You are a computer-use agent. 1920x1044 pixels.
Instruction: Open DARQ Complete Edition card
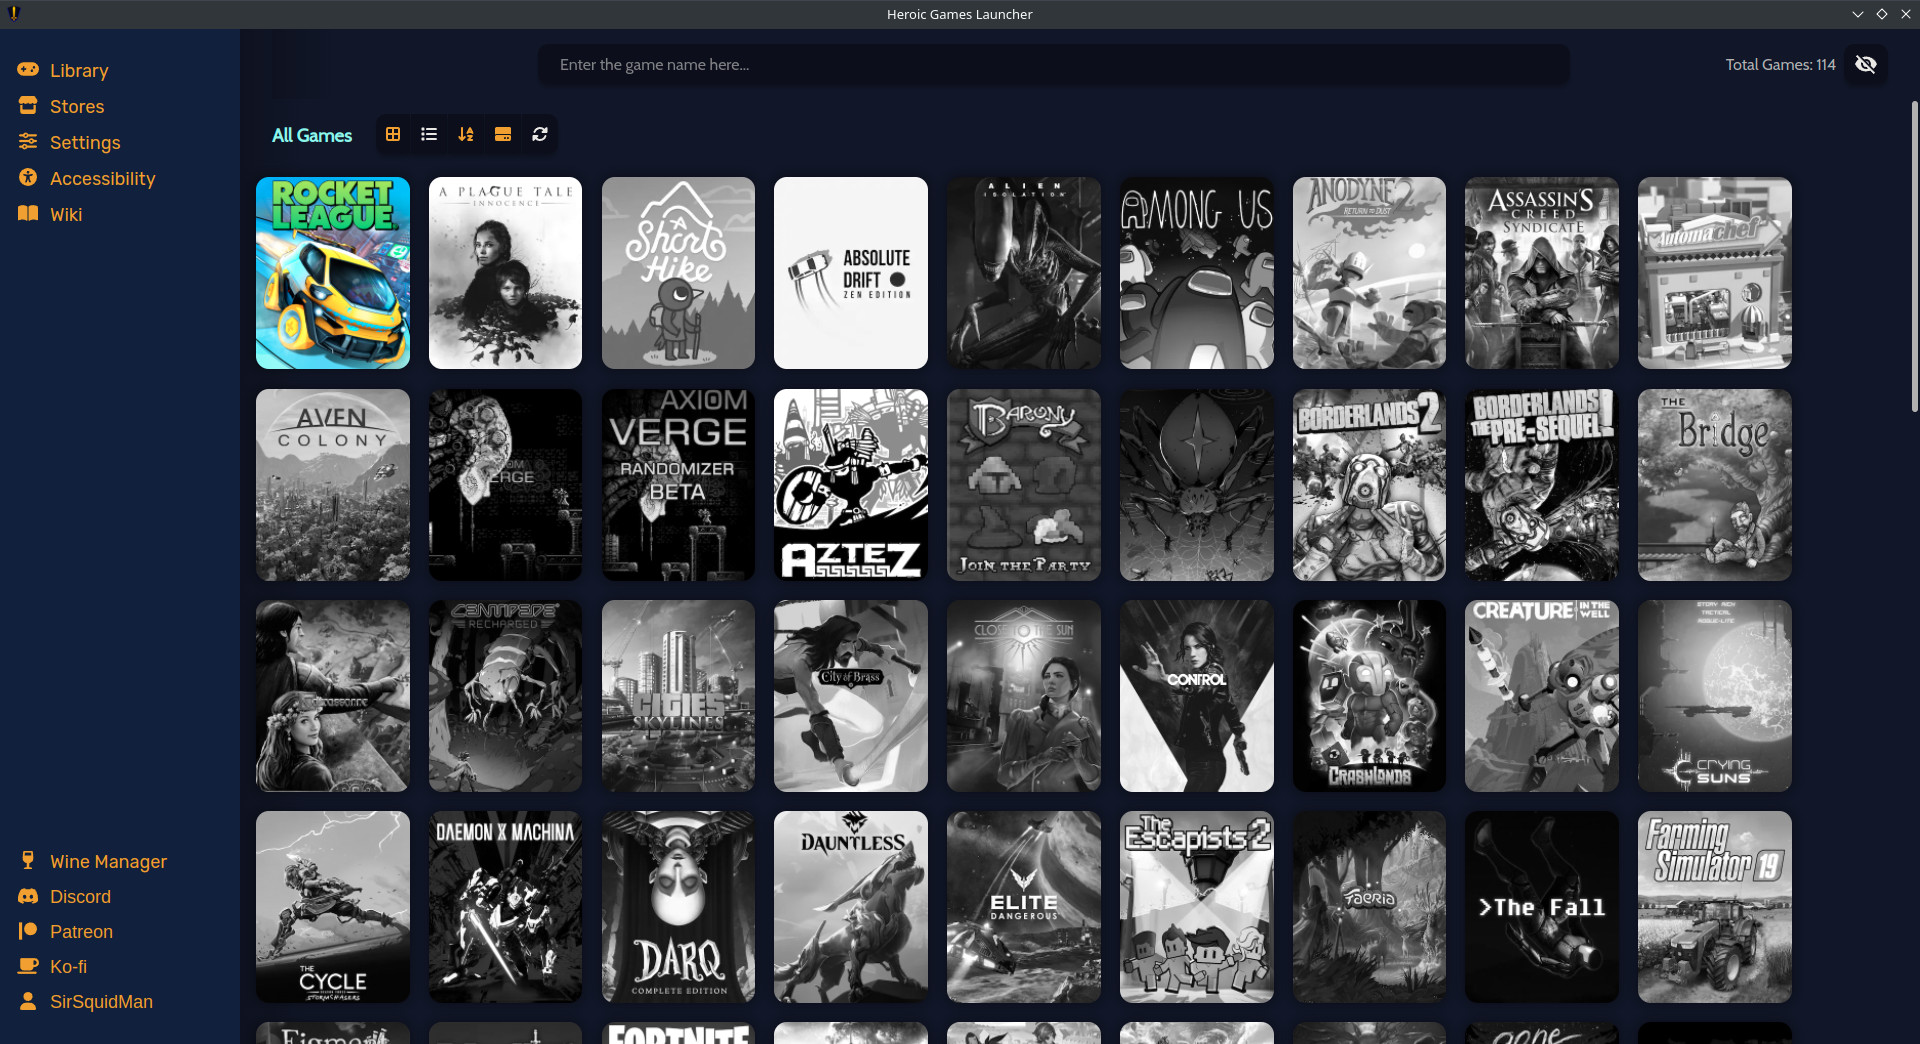tap(678, 907)
